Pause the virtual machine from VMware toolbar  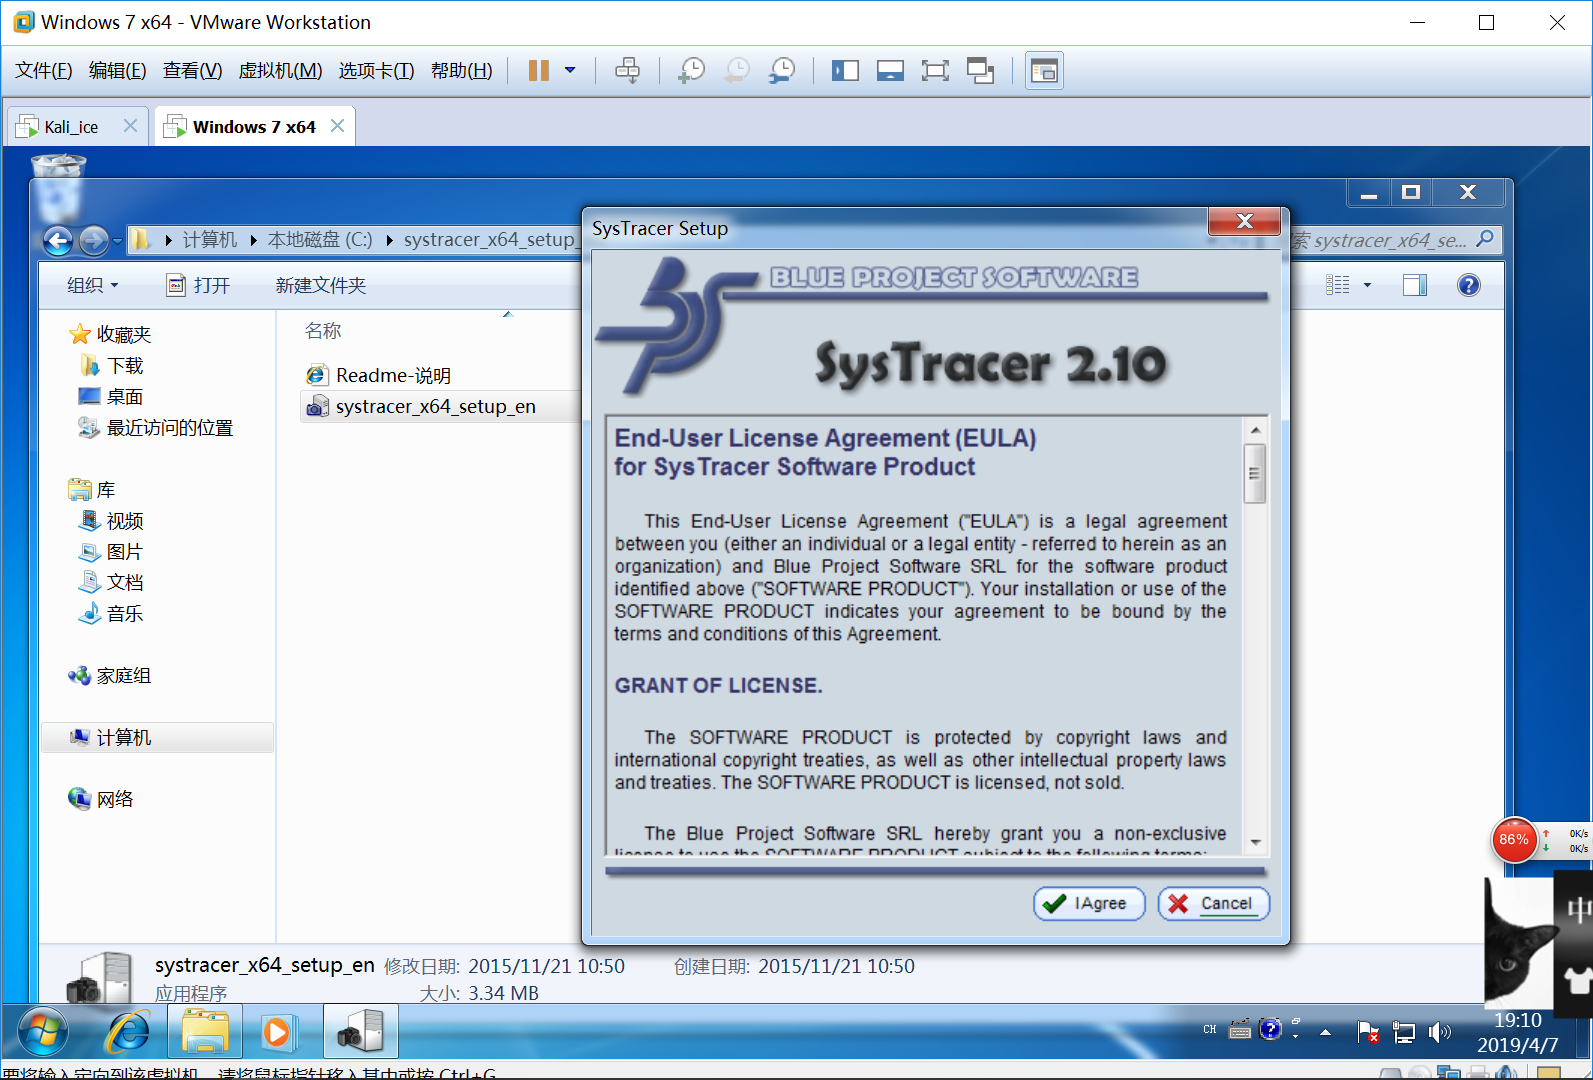coord(539,70)
